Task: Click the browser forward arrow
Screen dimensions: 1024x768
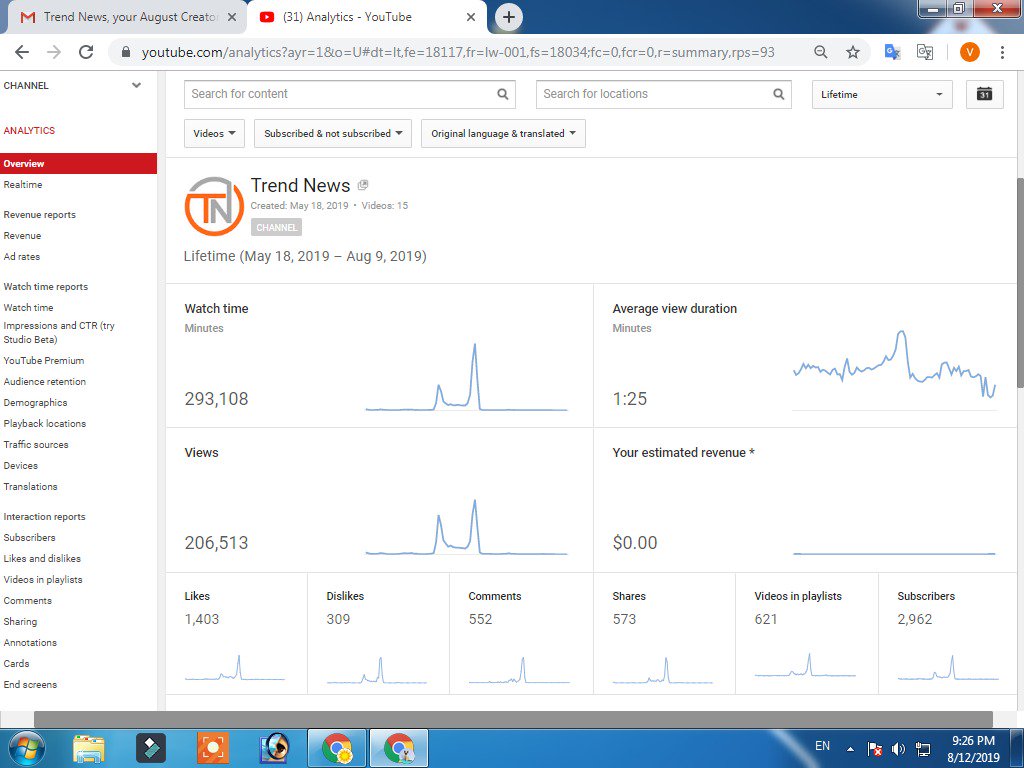Action: [x=54, y=52]
